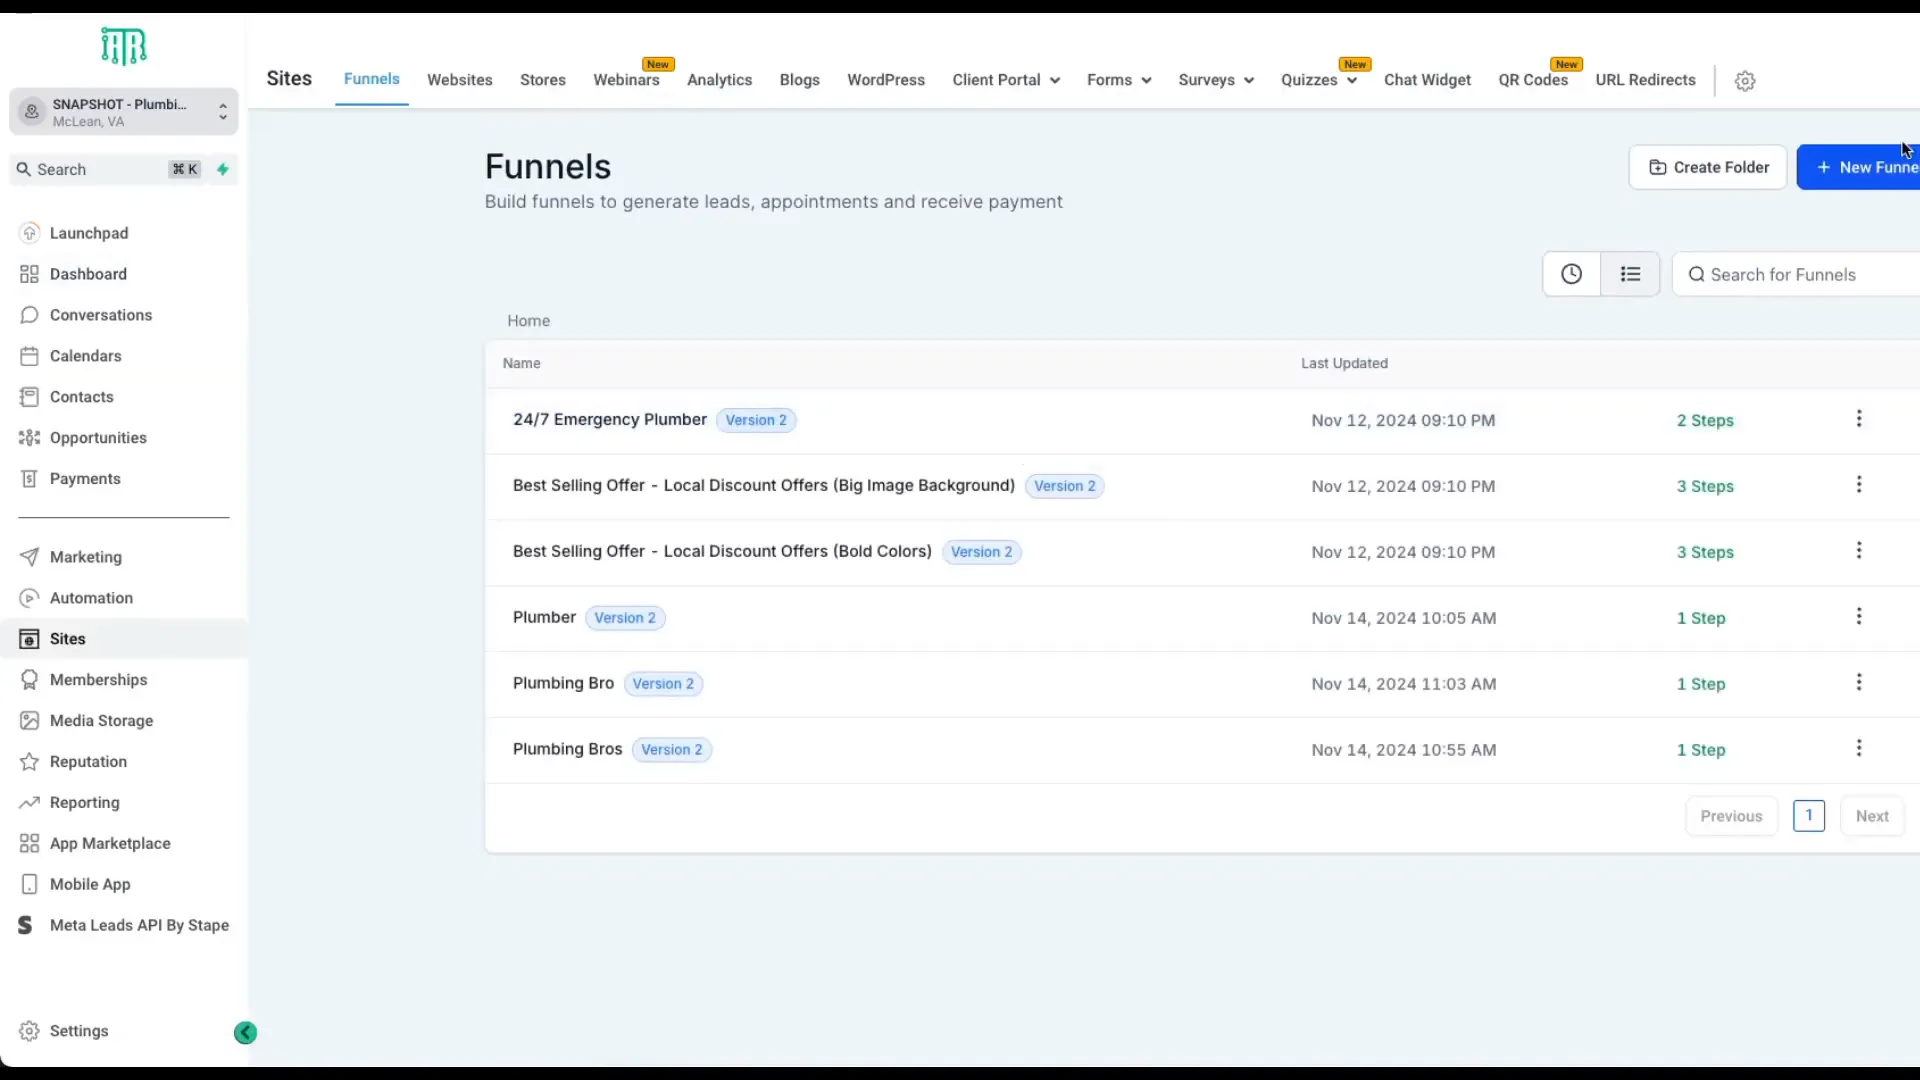Click the lightning bolt quick actions icon
The width and height of the screenshot is (1920, 1080).
pos(223,169)
